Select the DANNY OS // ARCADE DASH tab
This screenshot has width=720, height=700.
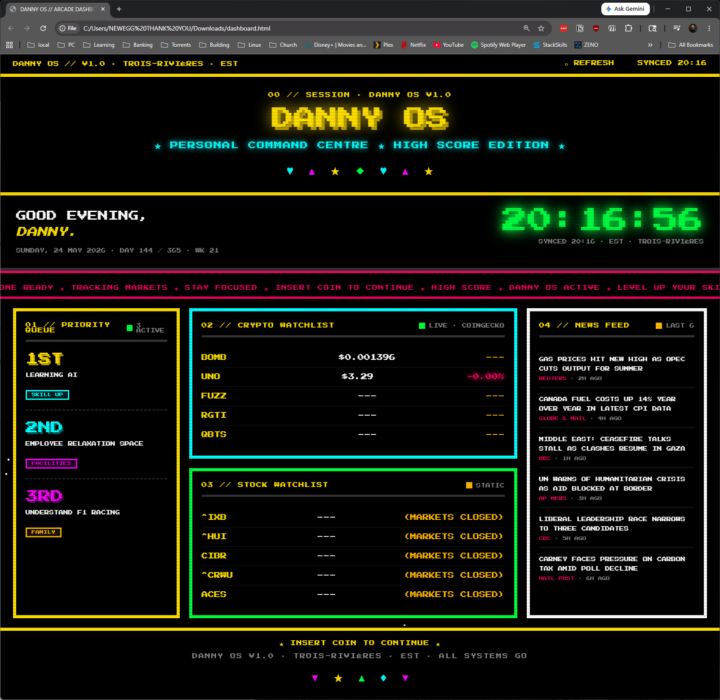click(x=57, y=9)
